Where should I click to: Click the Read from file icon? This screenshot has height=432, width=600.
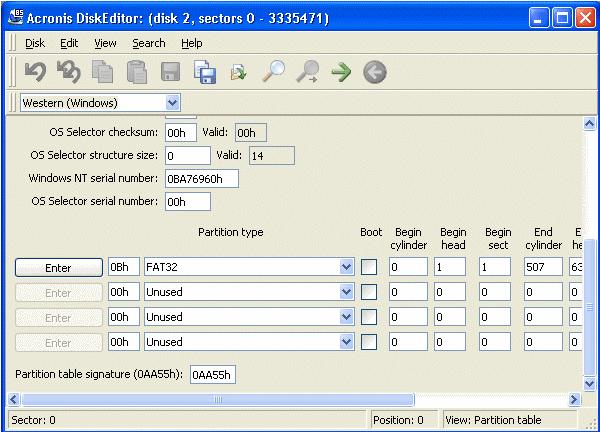(x=238, y=72)
